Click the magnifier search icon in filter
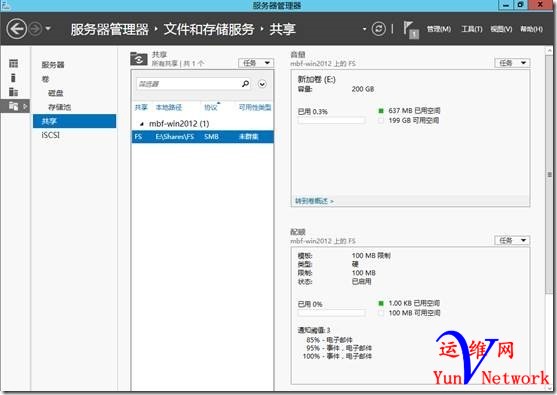 pyautogui.click(x=245, y=84)
